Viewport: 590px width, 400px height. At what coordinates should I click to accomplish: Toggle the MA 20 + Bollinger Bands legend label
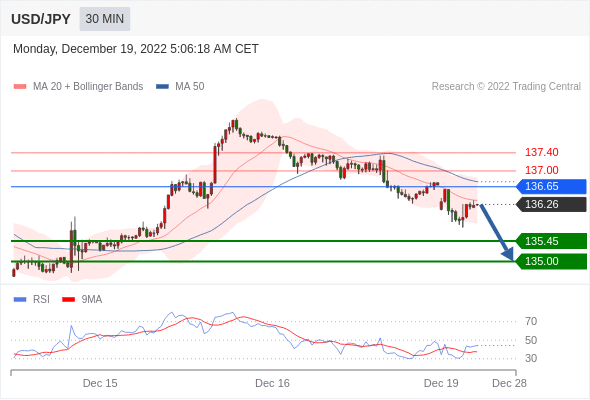[x=88, y=87]
